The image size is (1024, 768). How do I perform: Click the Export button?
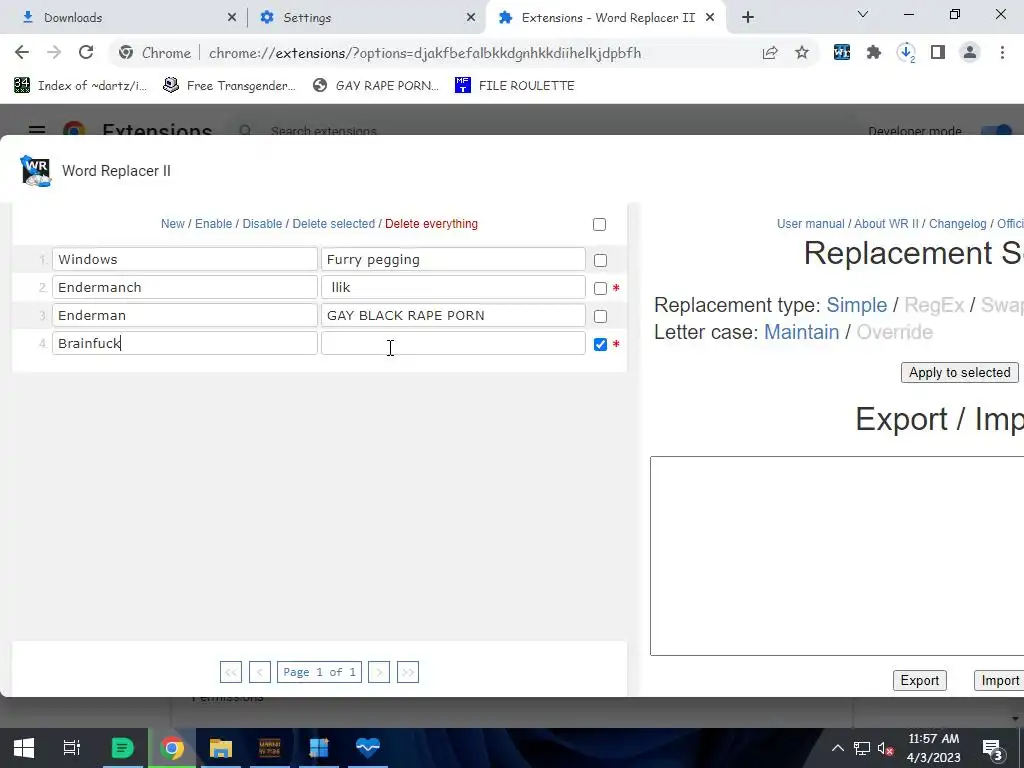coord(920,680)
